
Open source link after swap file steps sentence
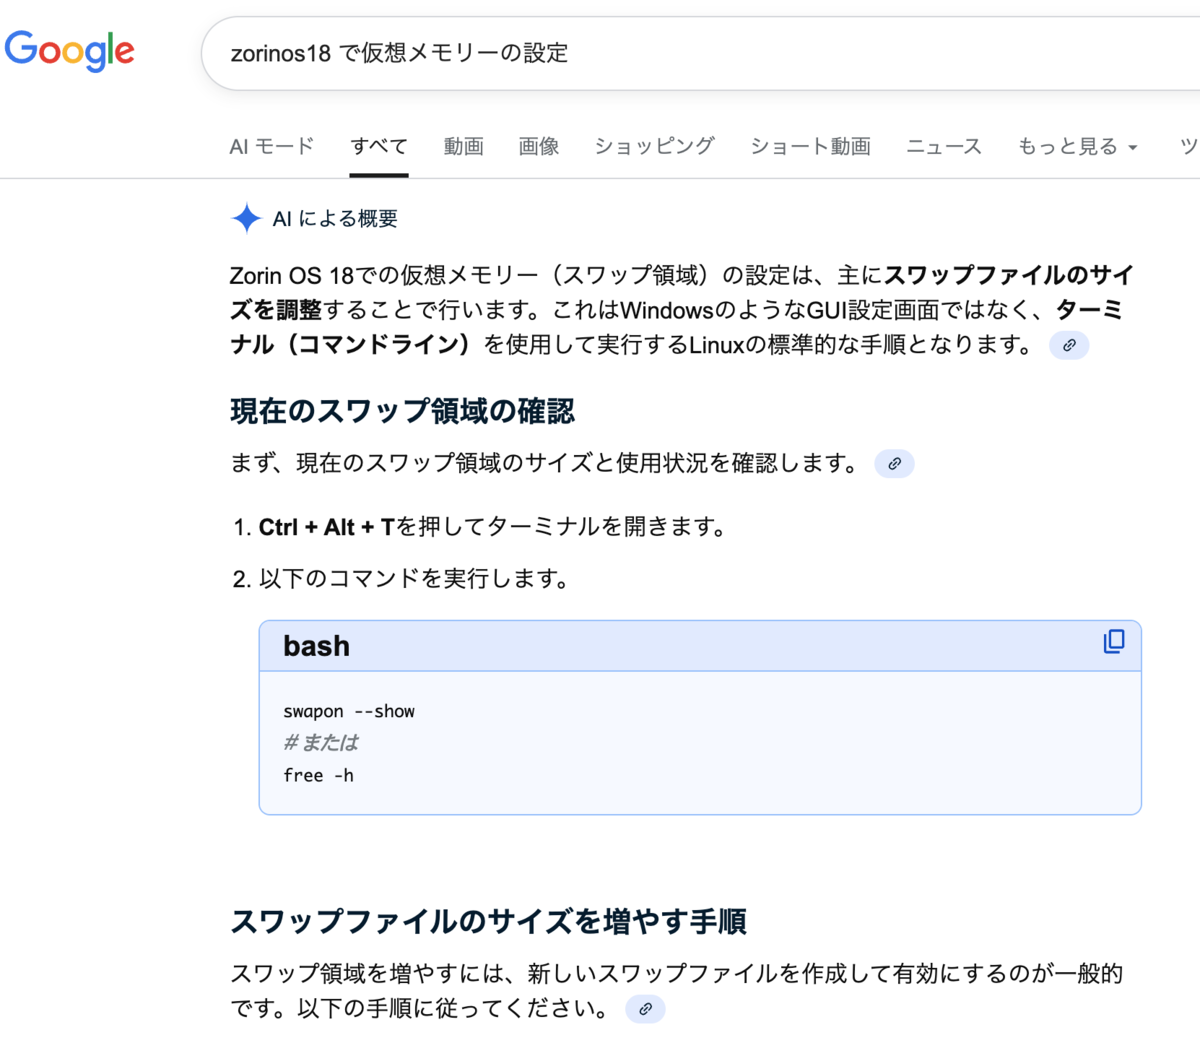(x=645, y=1009)
